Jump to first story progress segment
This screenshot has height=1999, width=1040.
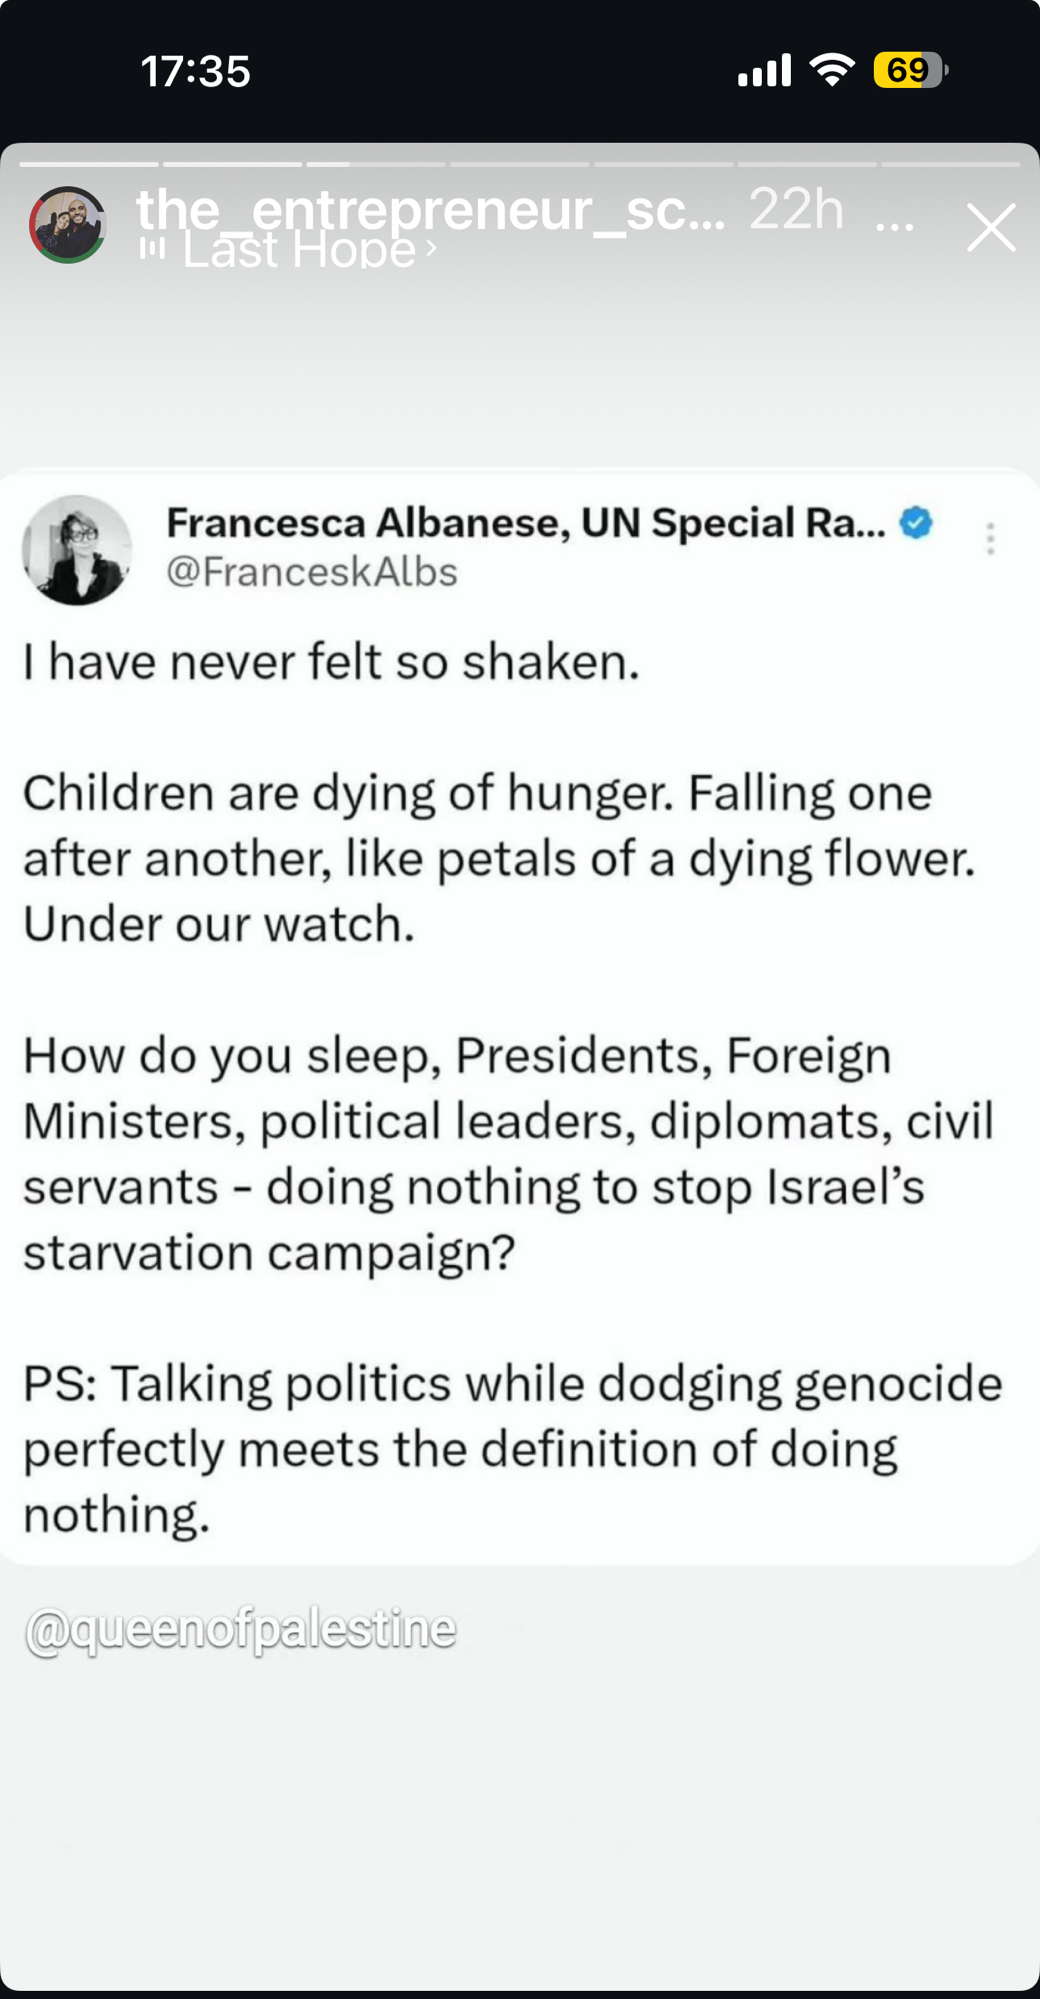click(88, 164)
